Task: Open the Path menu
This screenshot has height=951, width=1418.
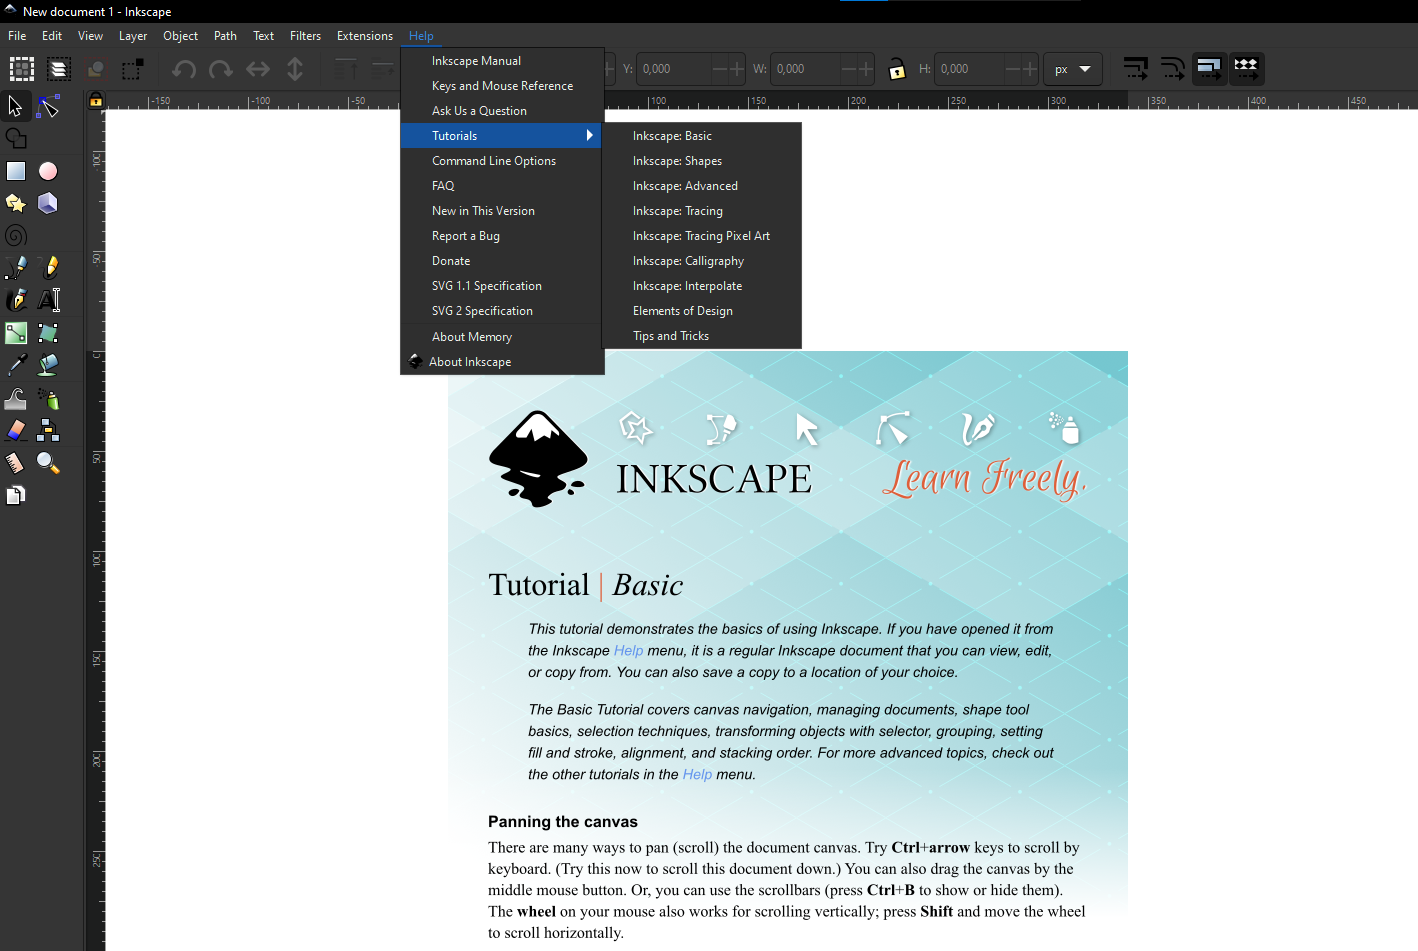Action: pos(225,36)
